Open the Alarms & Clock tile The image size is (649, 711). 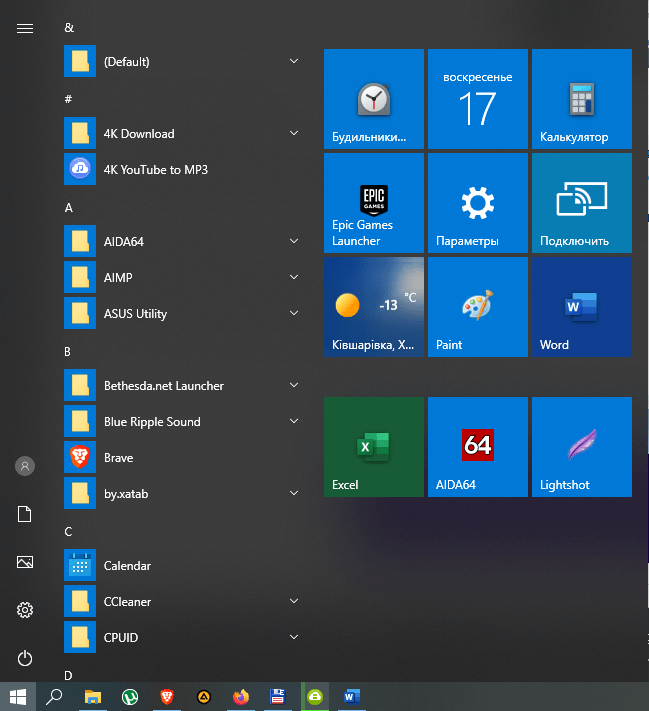tap(374, 99)
